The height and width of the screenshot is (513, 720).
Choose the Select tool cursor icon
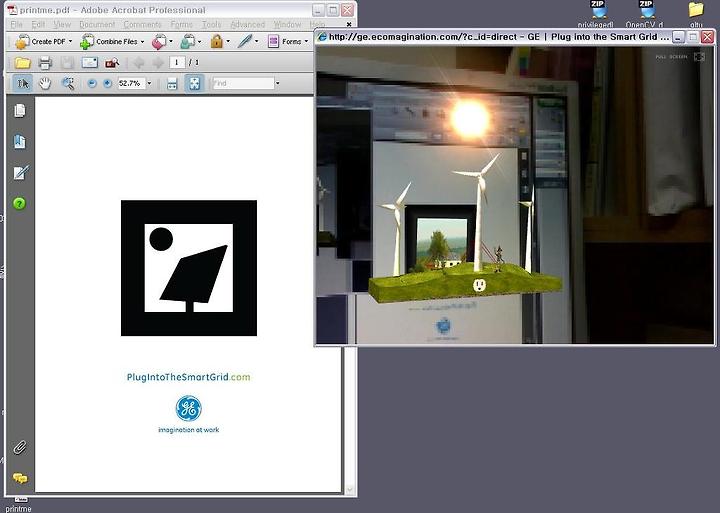click(x=22, y=84)
